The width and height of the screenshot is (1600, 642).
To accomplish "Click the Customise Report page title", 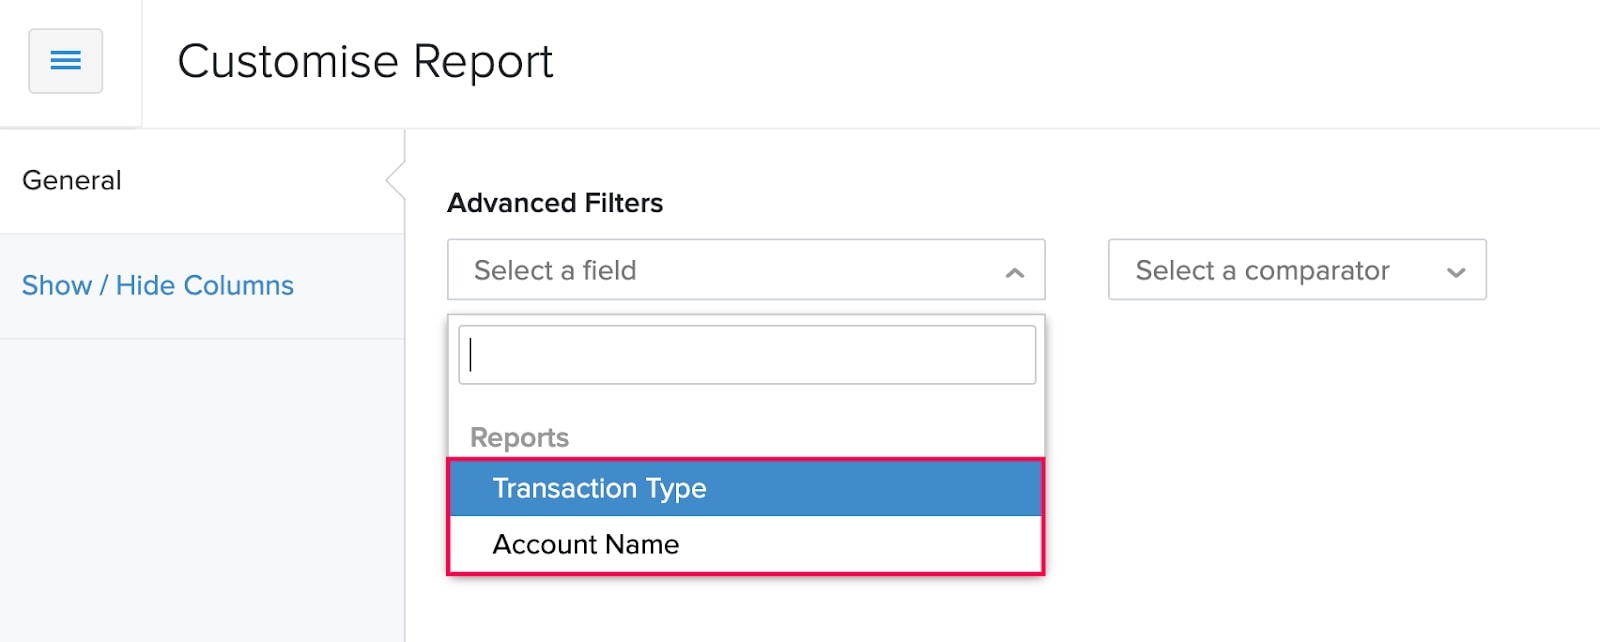I will coord(365,62).
